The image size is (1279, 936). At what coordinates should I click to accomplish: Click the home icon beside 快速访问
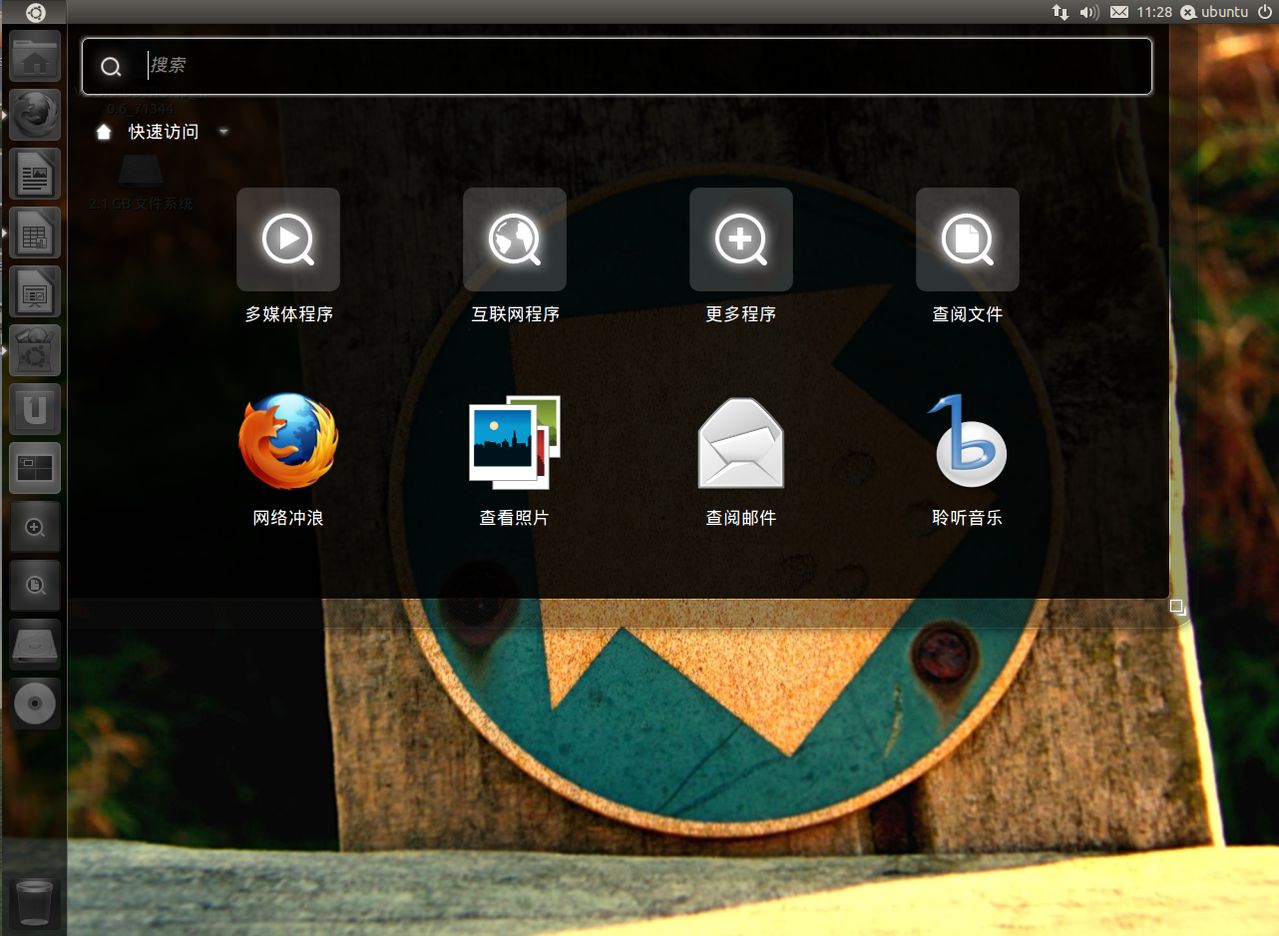104,132
